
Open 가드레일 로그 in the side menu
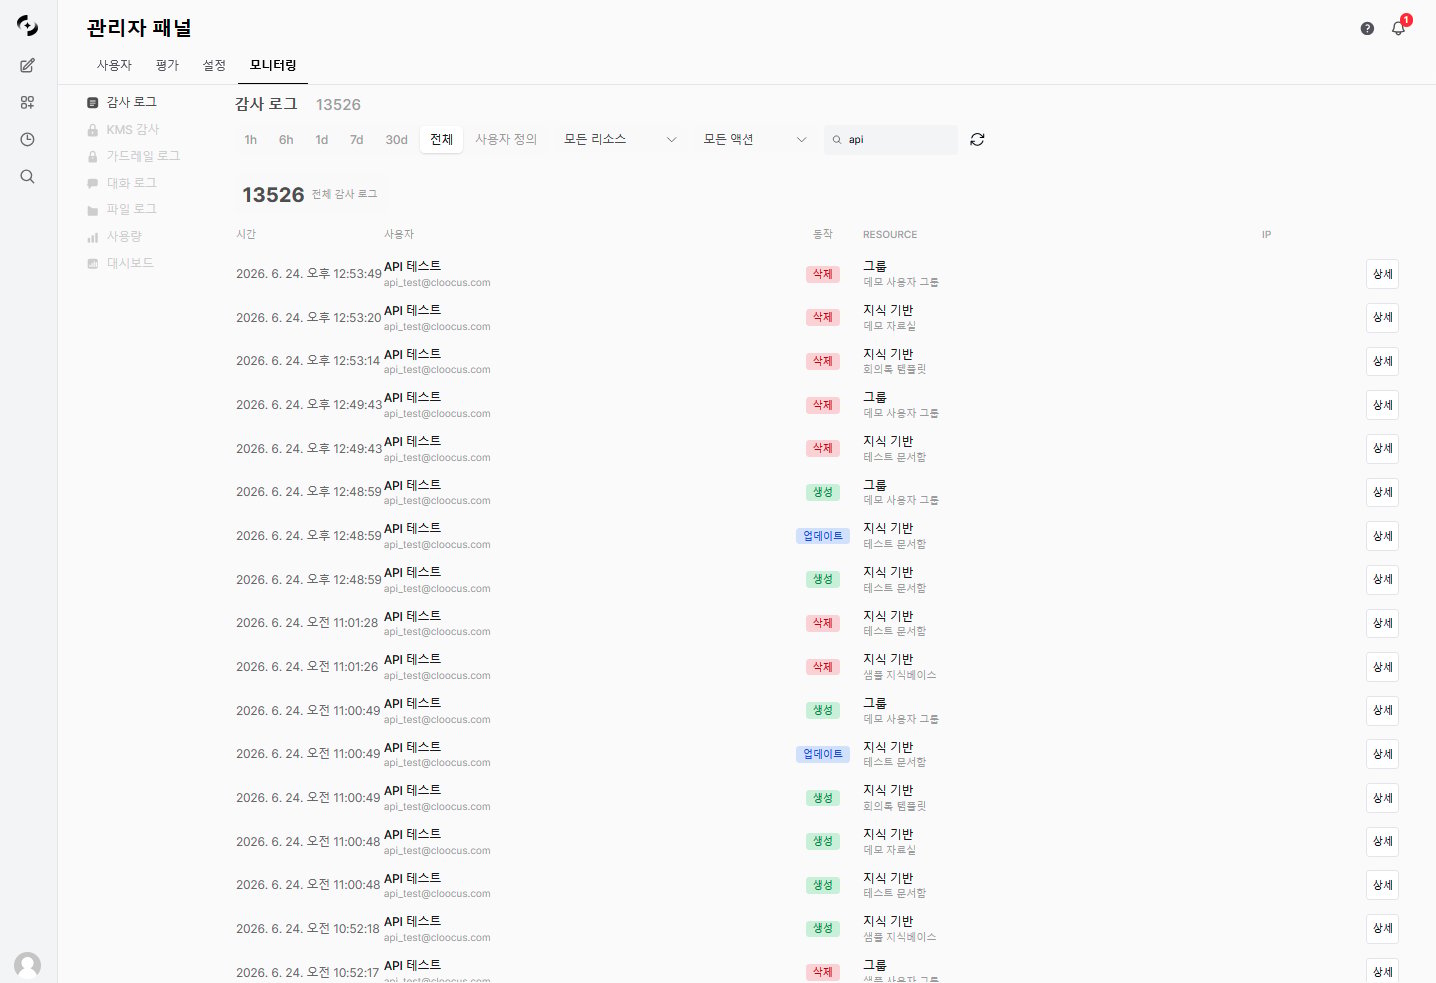point(143,156)
